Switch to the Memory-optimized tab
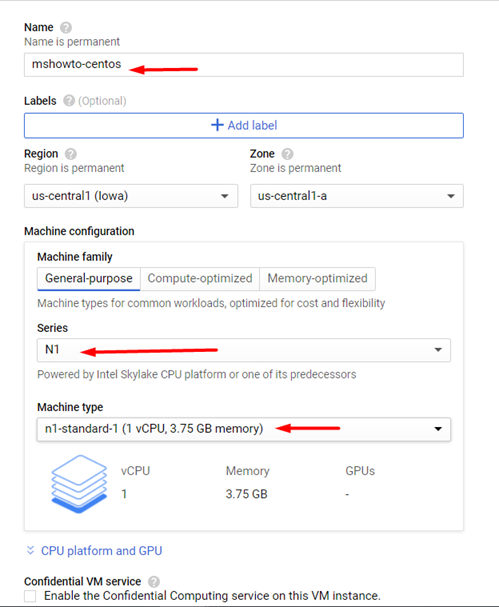The image size is (499, 607). click(317, 279)
